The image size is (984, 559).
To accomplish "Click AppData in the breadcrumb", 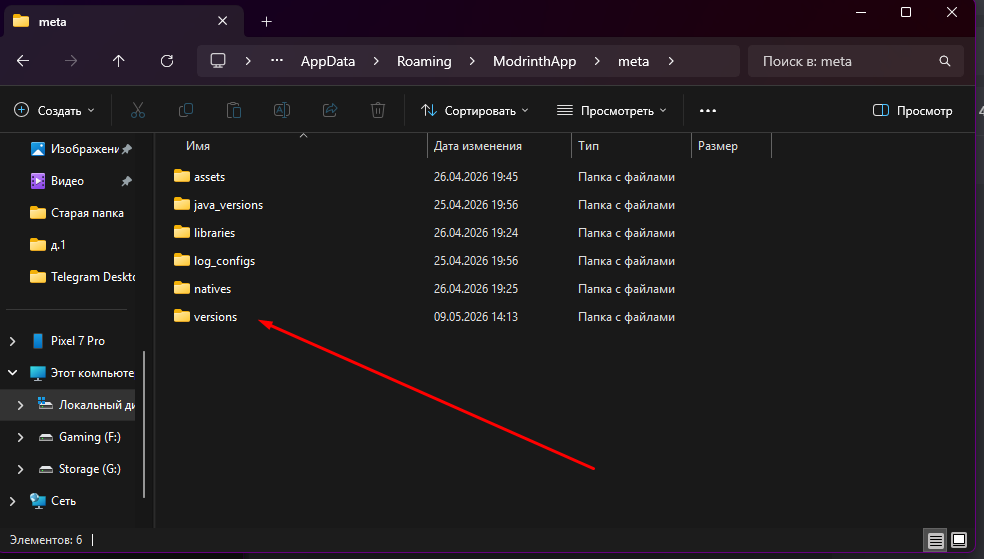I will point(328,61).
